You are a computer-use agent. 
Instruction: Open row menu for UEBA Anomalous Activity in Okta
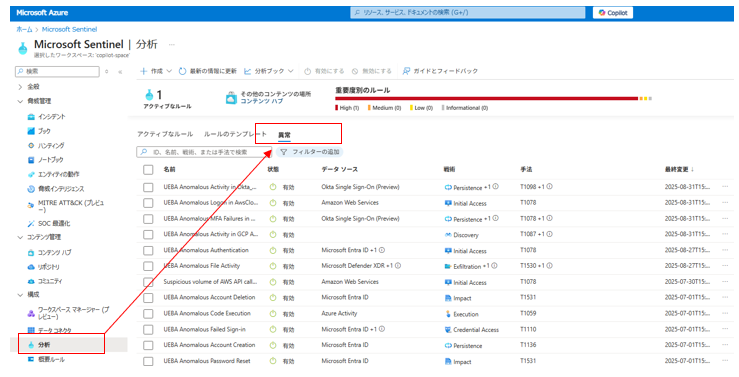(725, 187)
